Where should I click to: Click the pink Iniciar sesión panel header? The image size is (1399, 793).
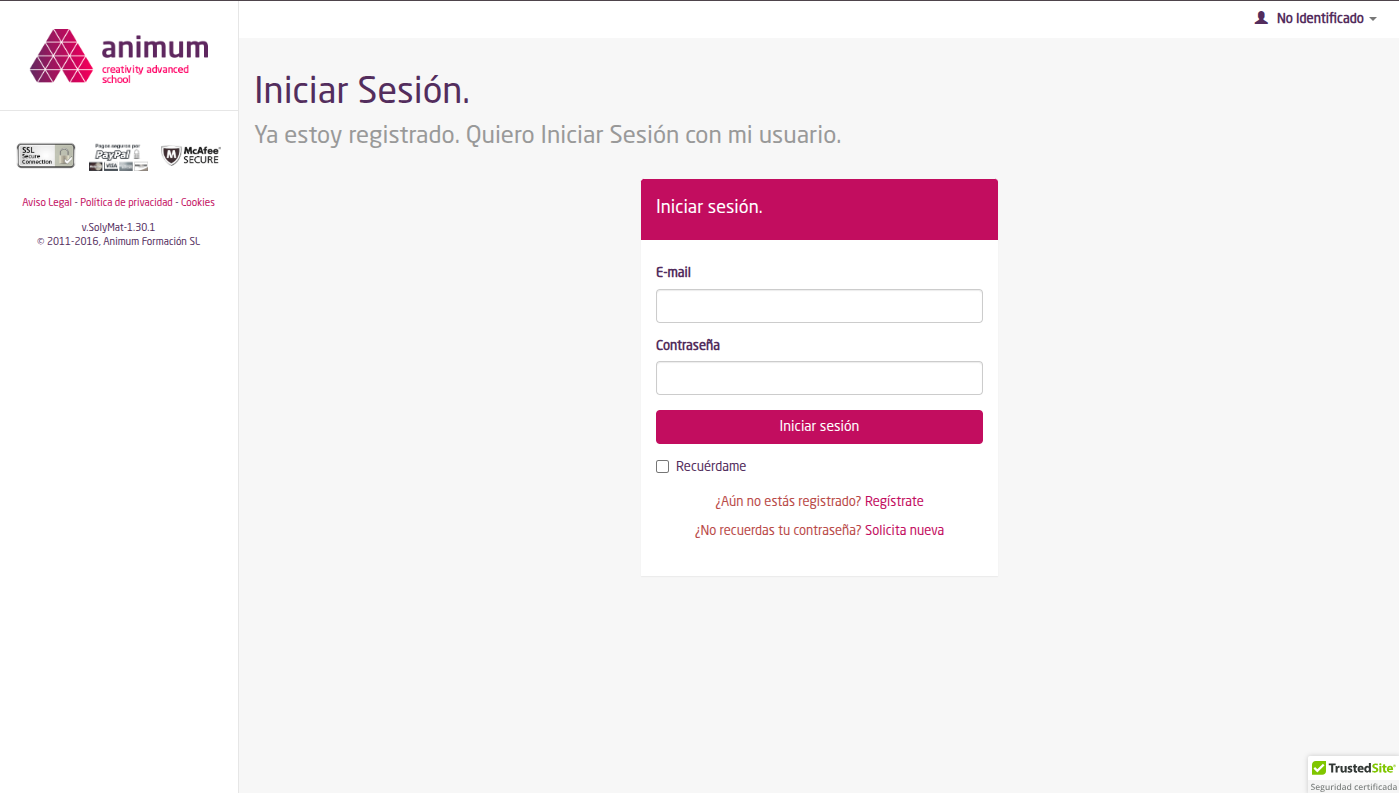point(819,209)
